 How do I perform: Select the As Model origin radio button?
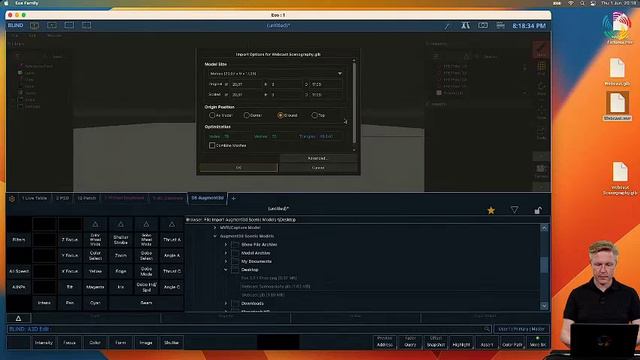(x=212, y=116)
